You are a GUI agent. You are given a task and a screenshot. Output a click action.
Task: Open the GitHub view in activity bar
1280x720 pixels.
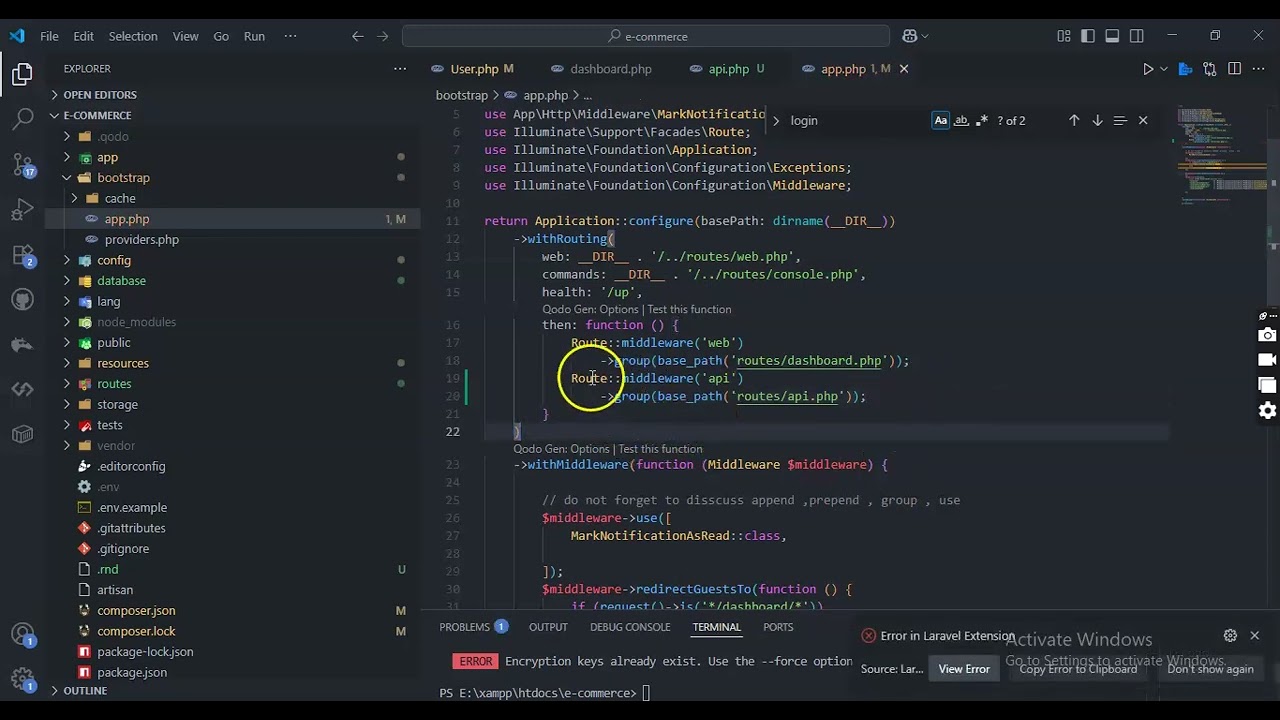[x=22, y=300]
